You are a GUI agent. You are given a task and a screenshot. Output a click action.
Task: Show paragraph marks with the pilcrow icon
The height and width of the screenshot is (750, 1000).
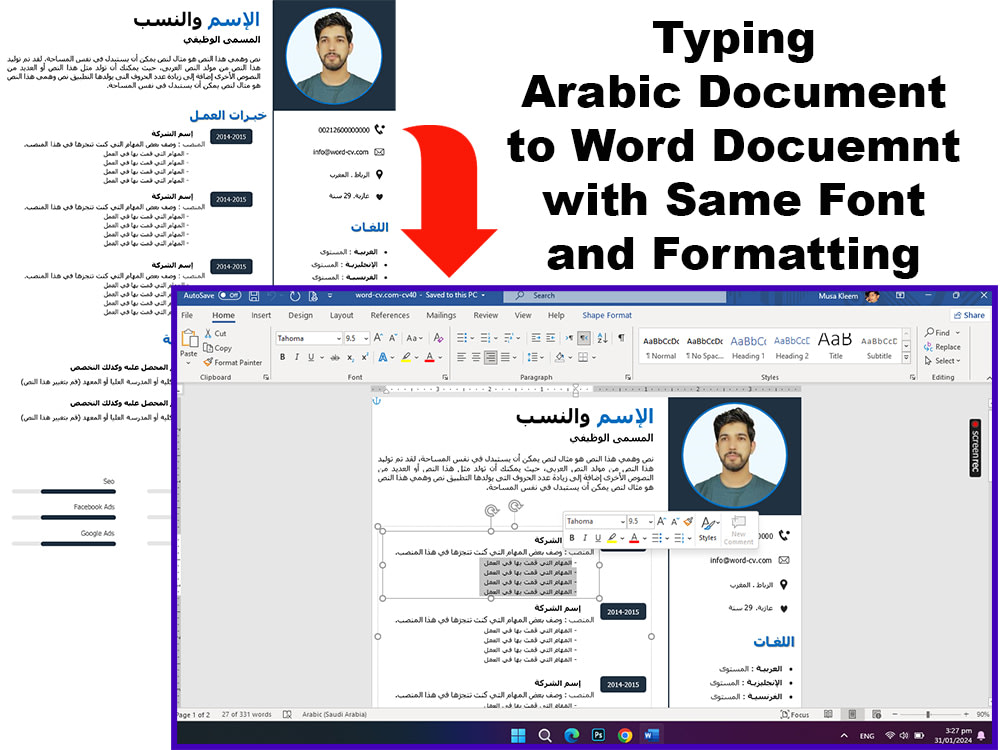[x=621, y=337]
